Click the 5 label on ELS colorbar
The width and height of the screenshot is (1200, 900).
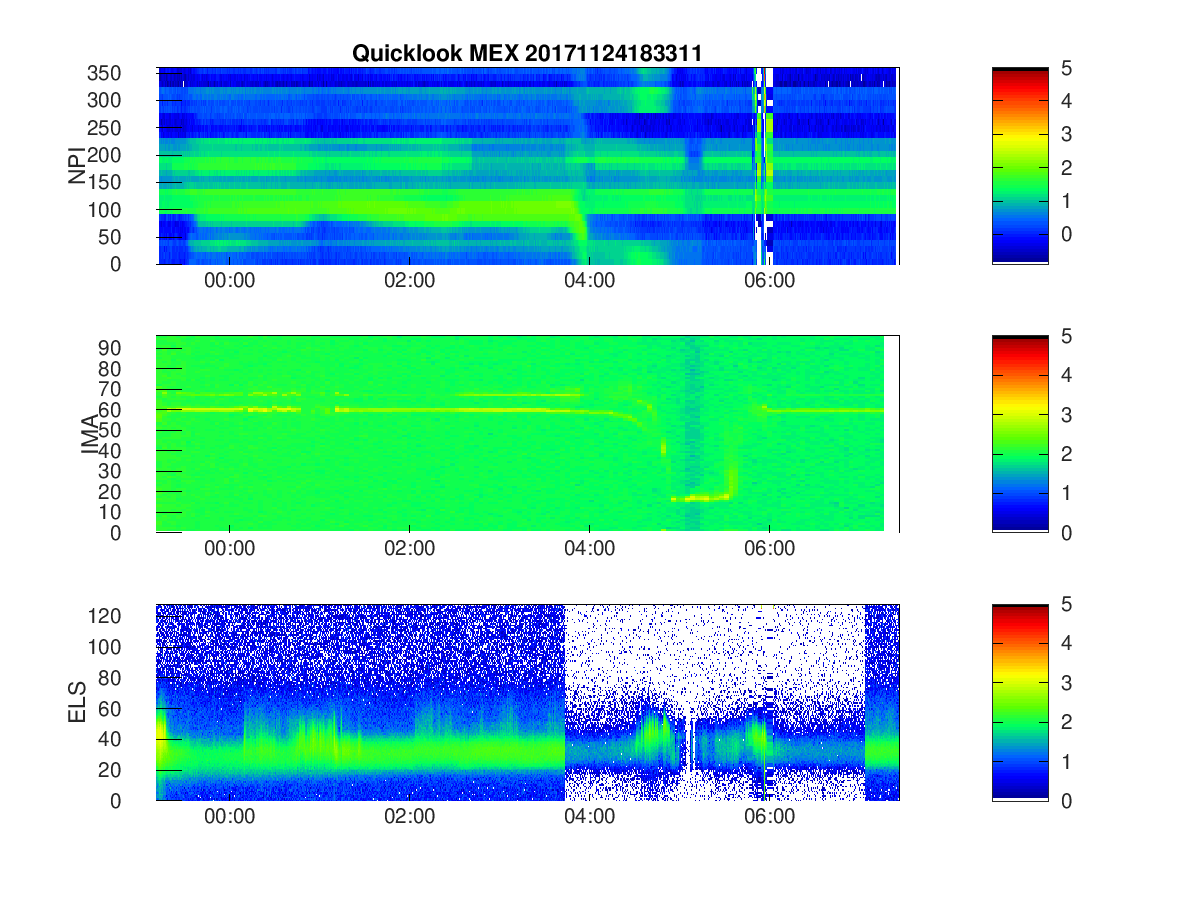point(1066,604)
